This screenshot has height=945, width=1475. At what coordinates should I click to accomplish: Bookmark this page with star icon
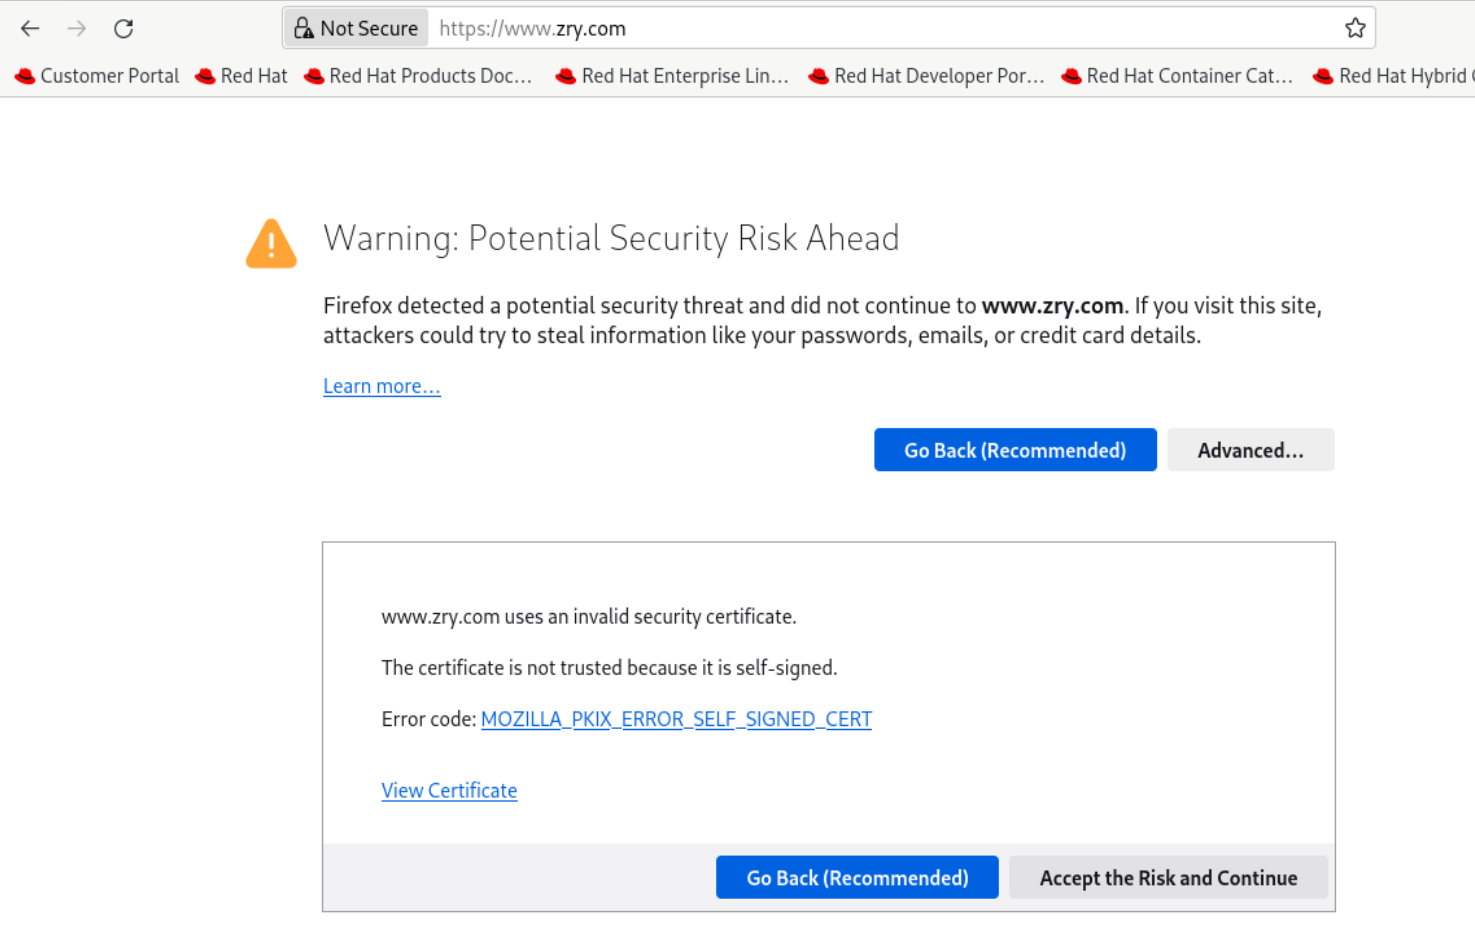point(1355,28)
